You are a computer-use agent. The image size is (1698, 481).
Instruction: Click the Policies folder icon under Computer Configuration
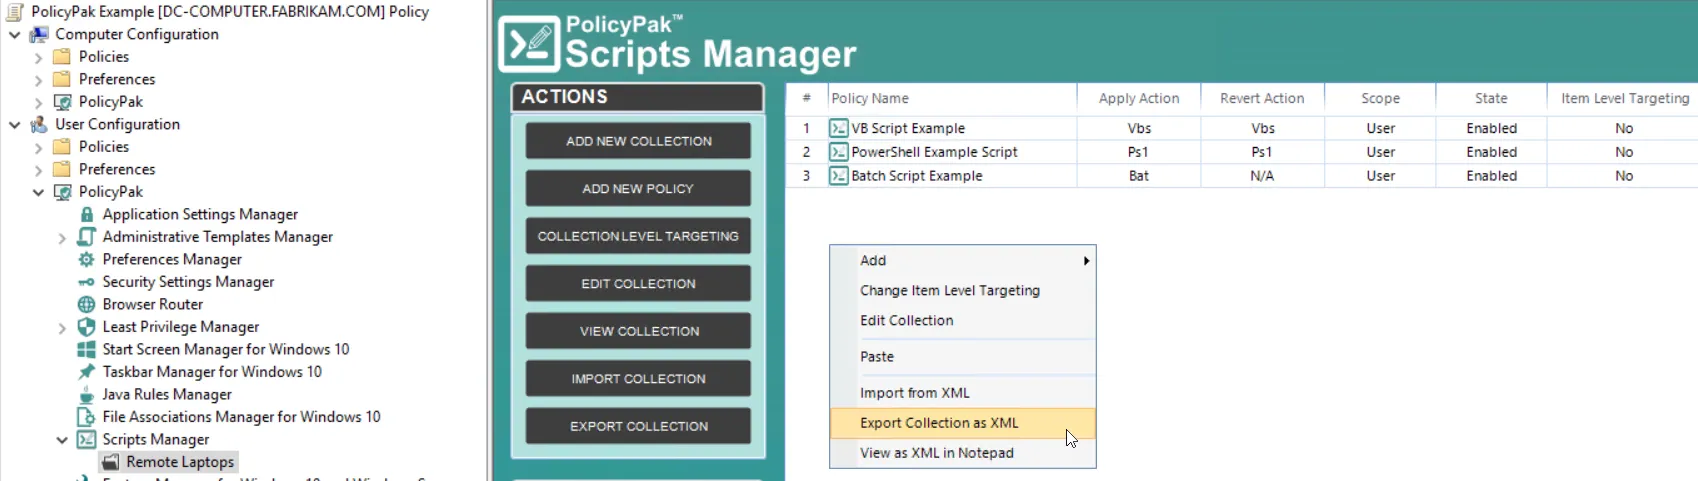(62, 57)
